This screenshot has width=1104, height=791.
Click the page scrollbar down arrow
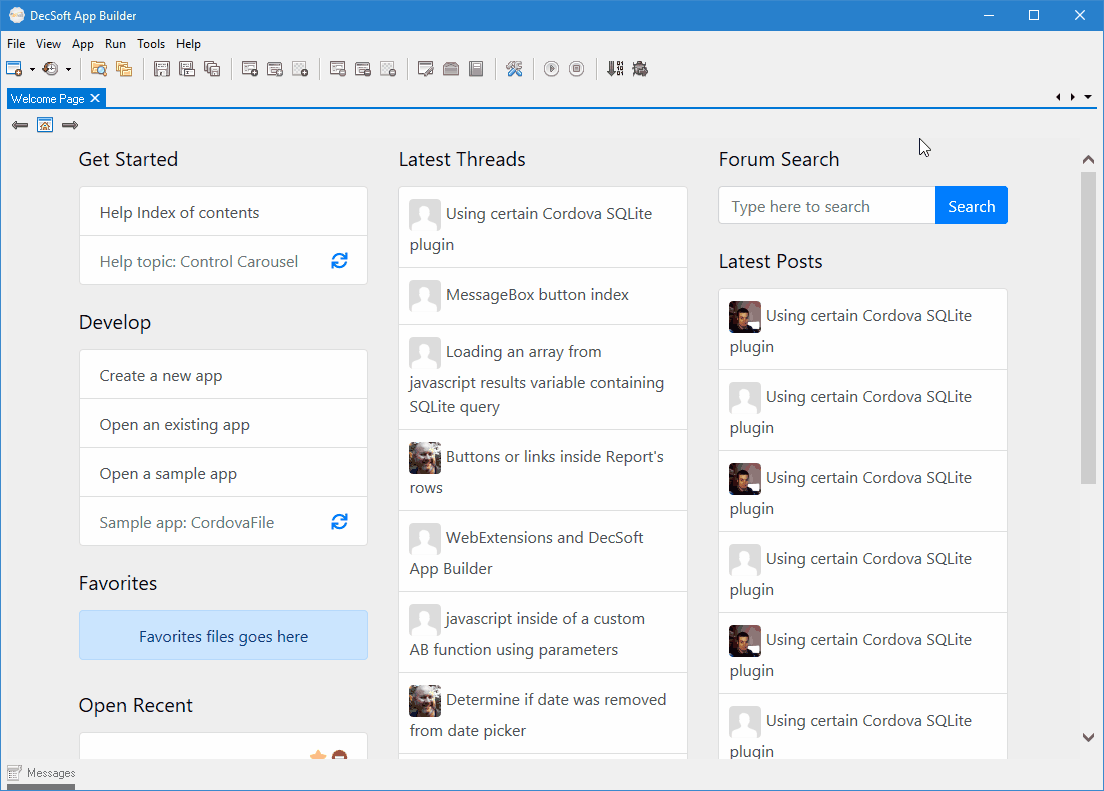pos(1088,737)
